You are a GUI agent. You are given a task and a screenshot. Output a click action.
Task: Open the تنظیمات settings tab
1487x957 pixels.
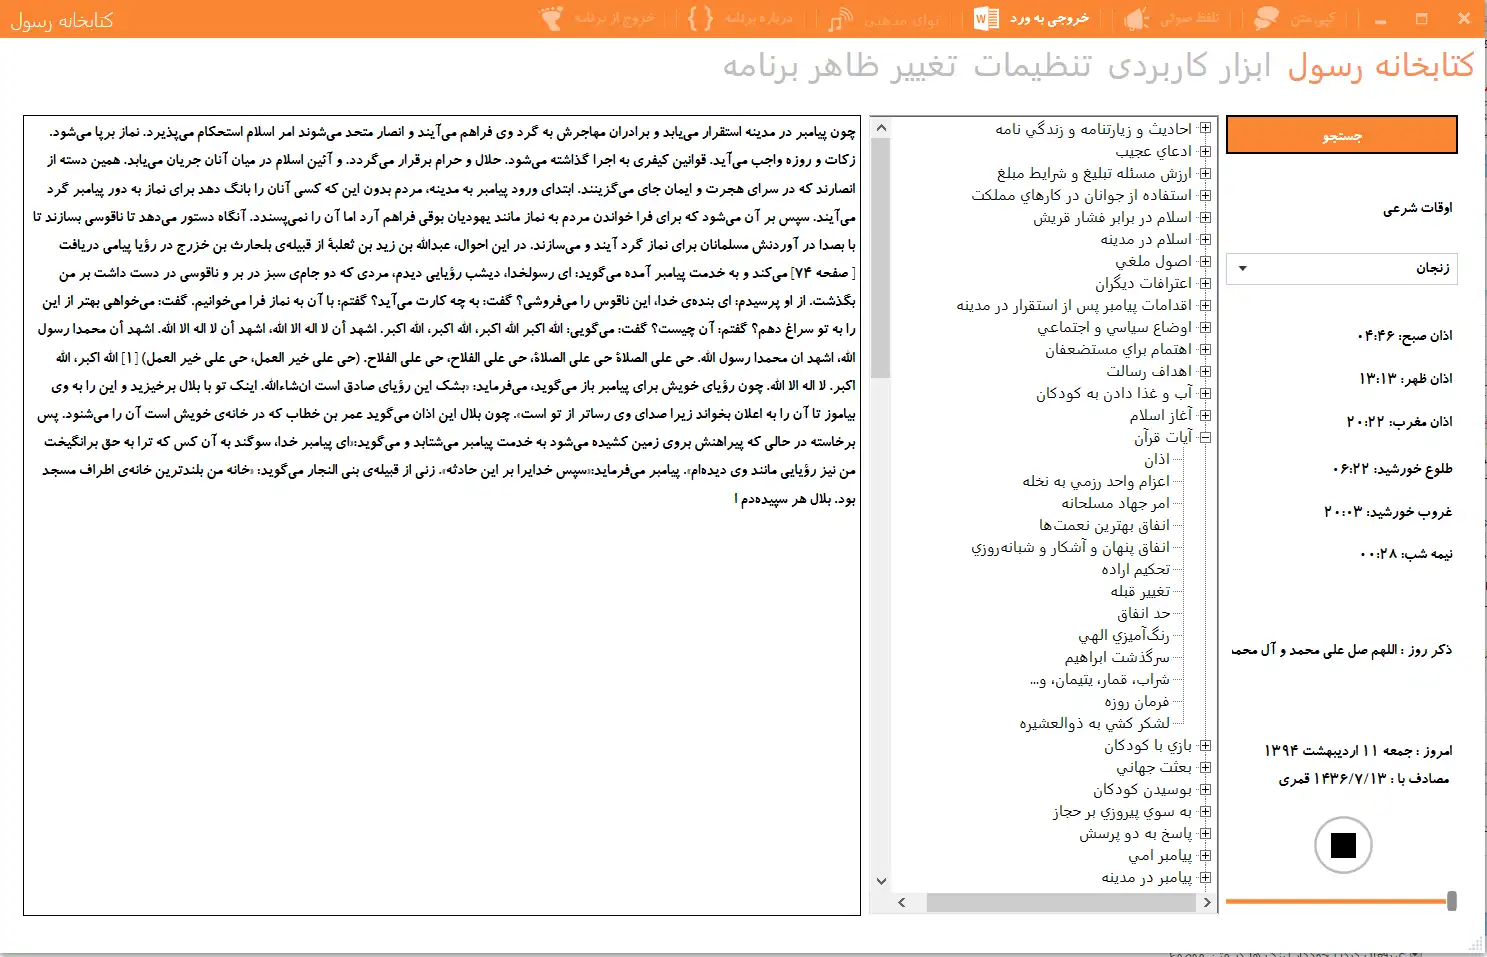point(1032,66)
